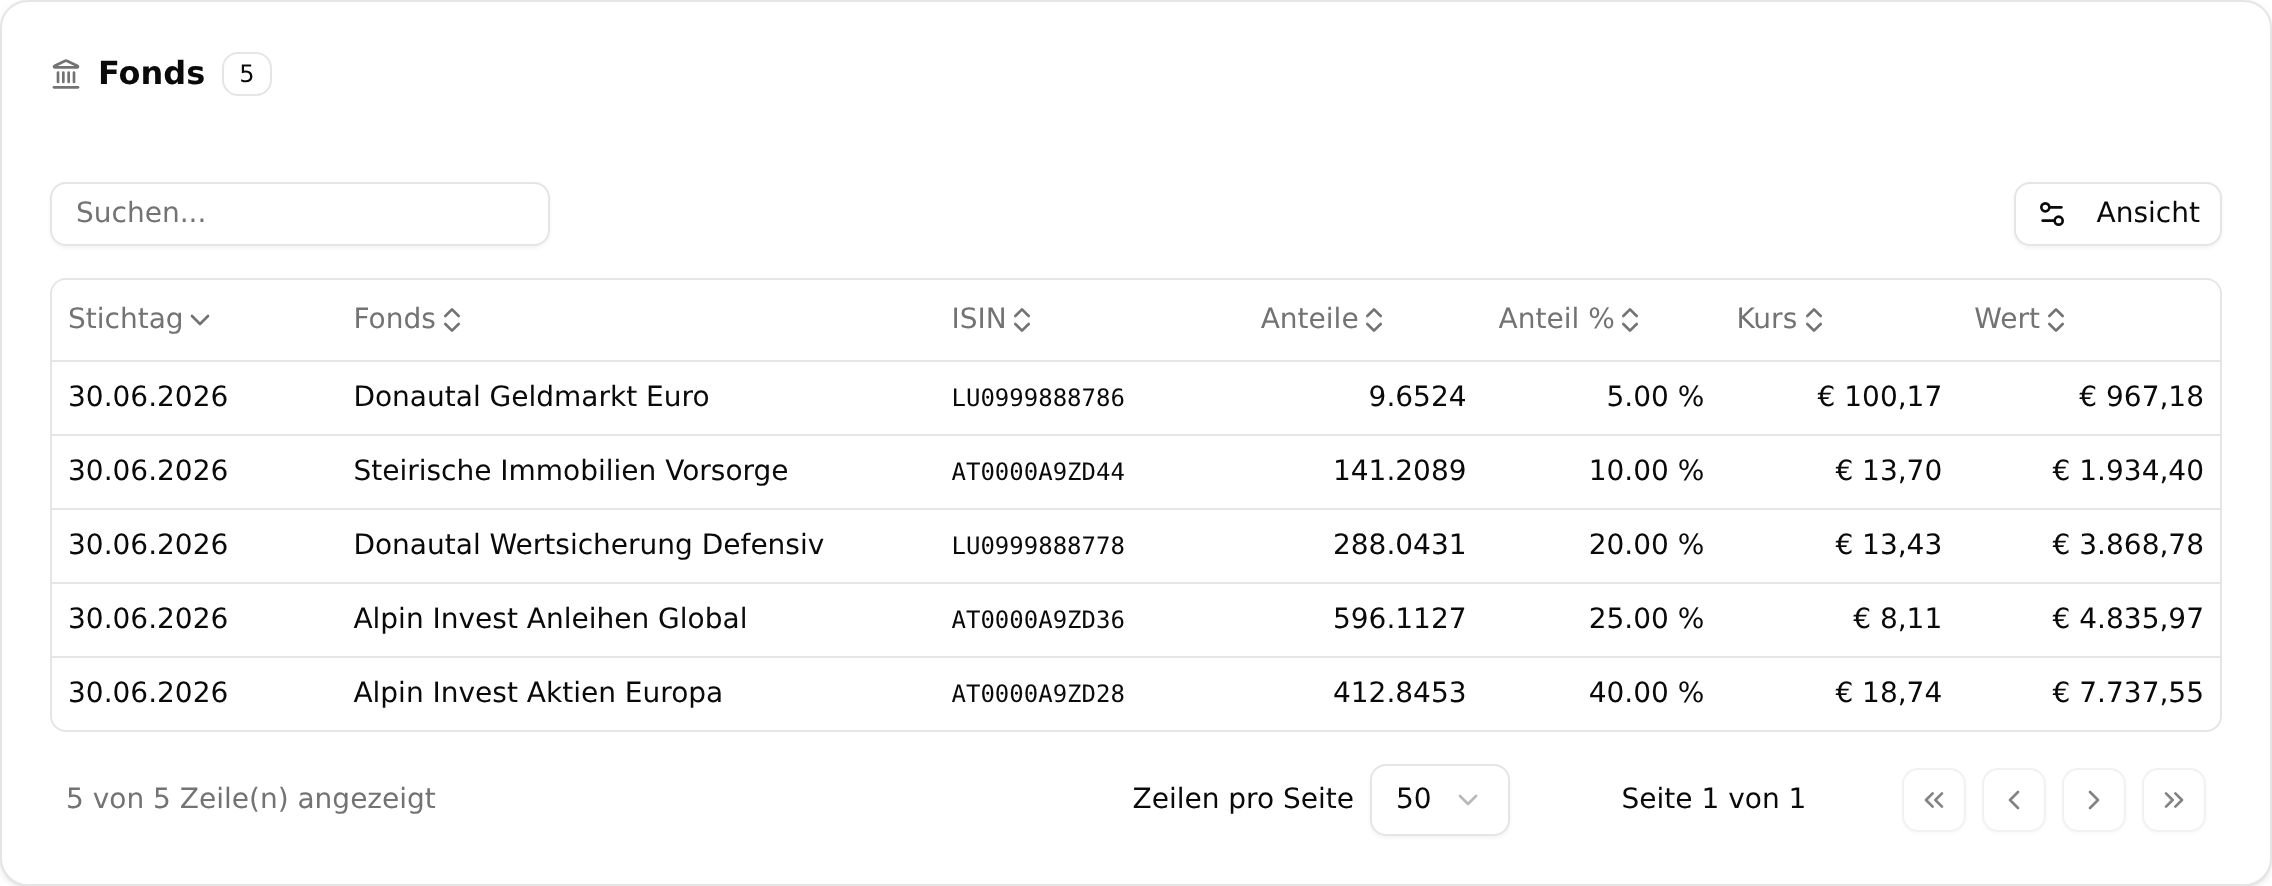The width and height of the screenshot is (2272, 886).
Task: Click ISIN AT0000A9ZD28
Action: [x=1038, y=694]
